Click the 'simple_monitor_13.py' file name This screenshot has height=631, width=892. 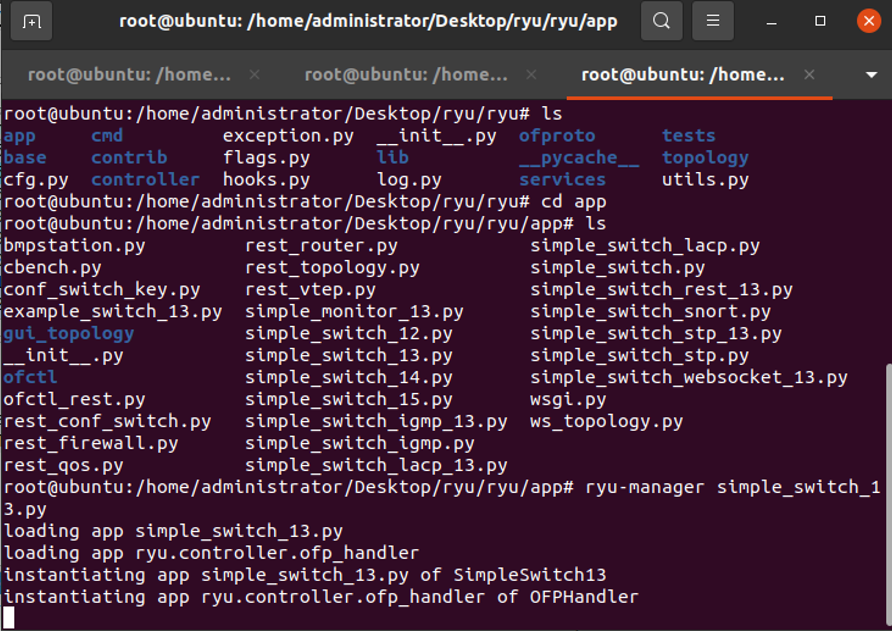click(354, 312)
